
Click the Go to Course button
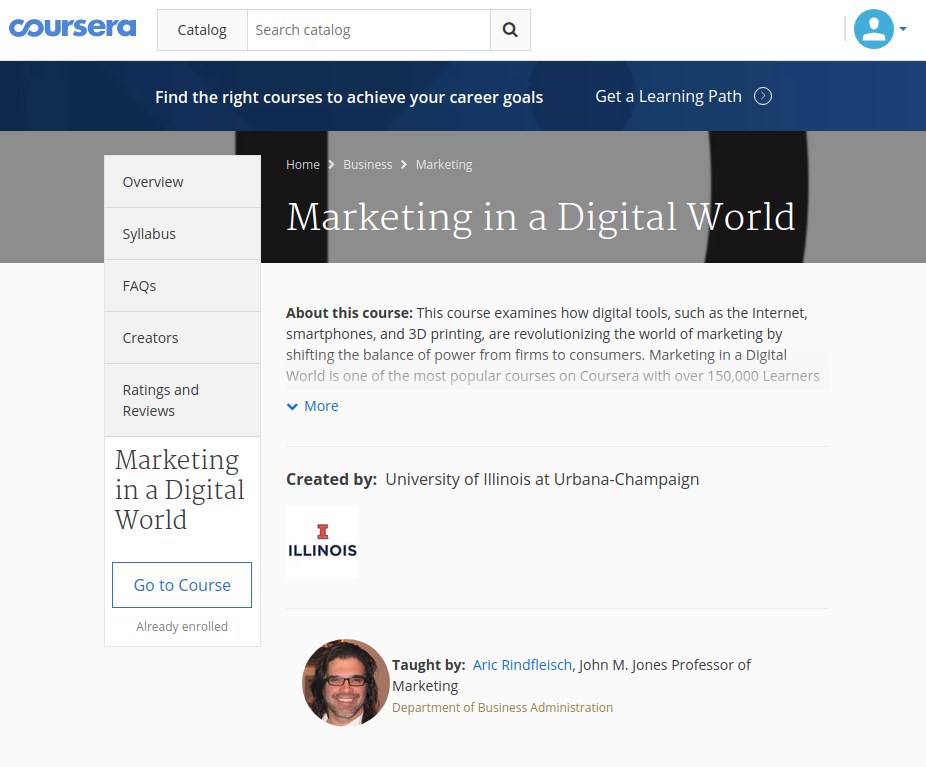point(182,585)
